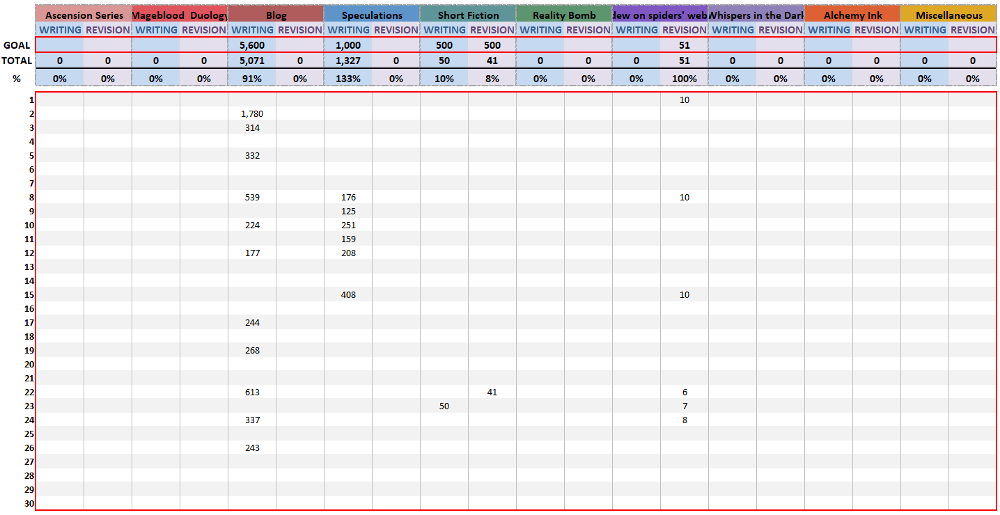Select the 91% Blog percentage cell
The height and width of the screenshot is (515, 1000).
point(252,78)
